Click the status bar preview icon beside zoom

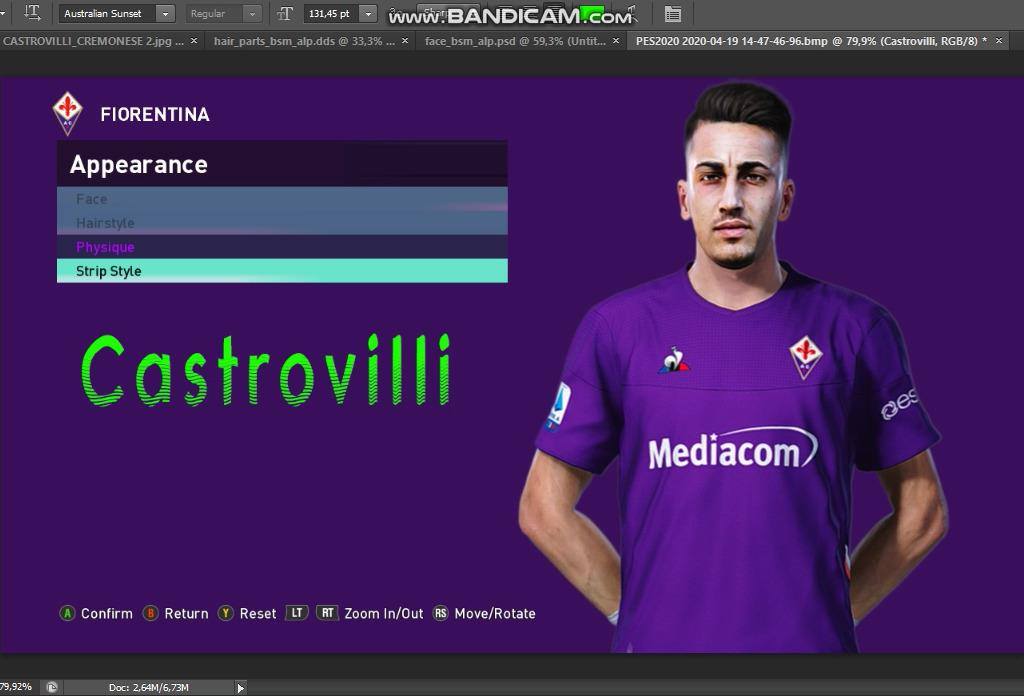tap(52, 687)
